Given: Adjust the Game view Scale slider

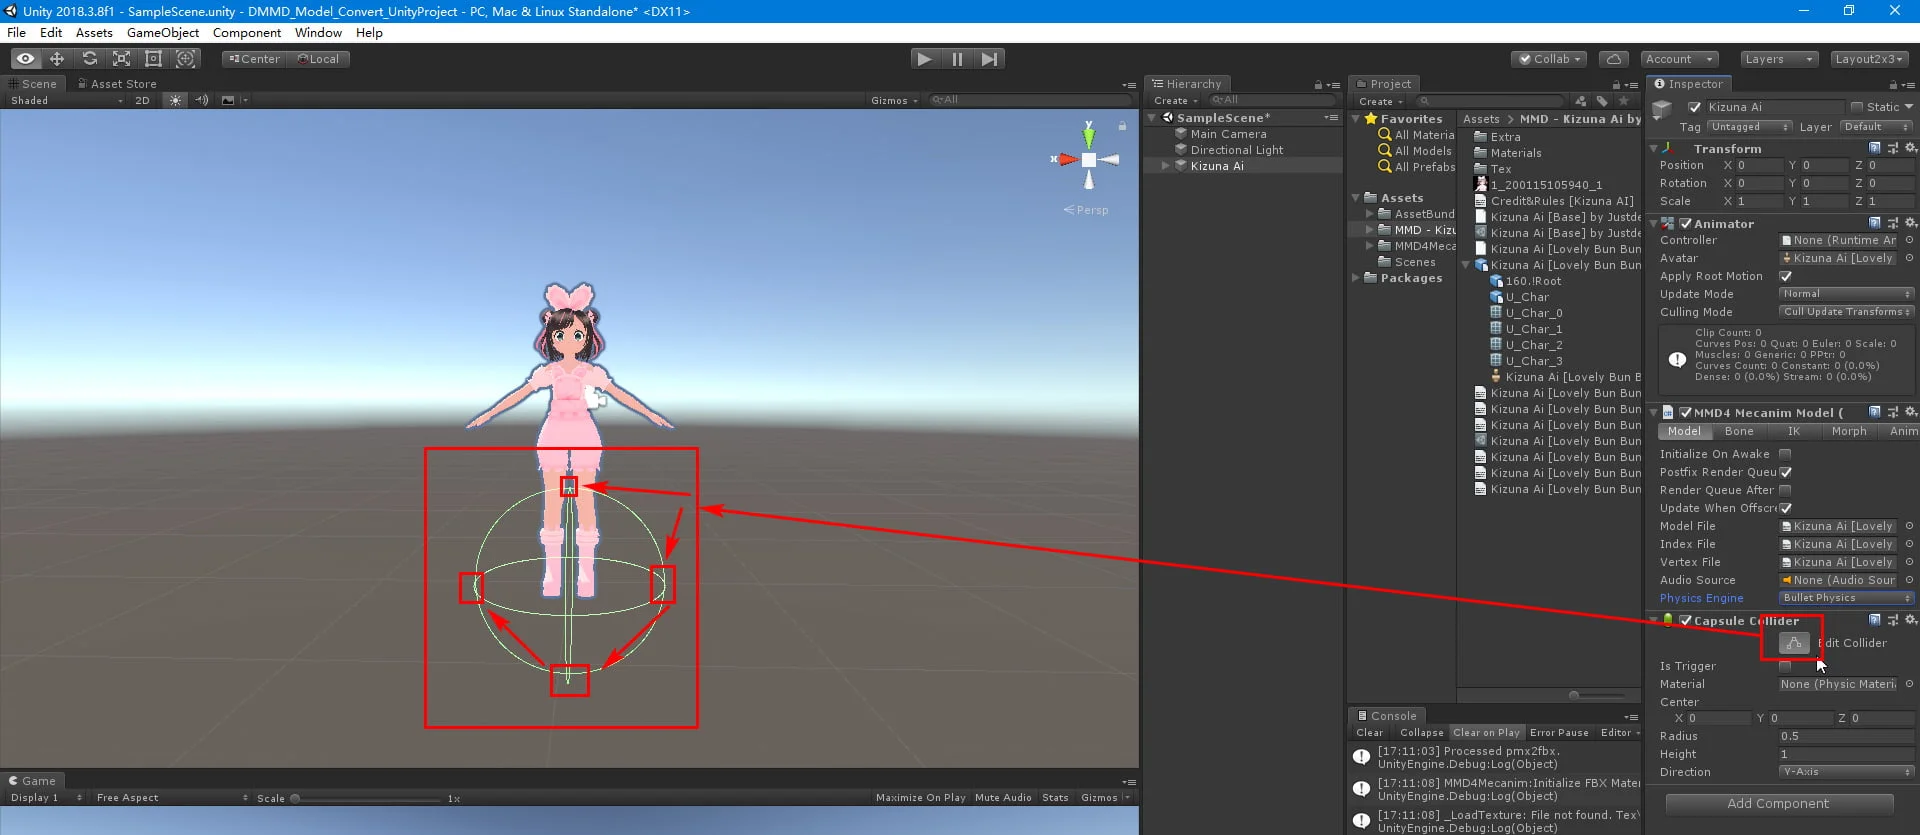Looking at the screenshot, I should click(x=295, y=799).
